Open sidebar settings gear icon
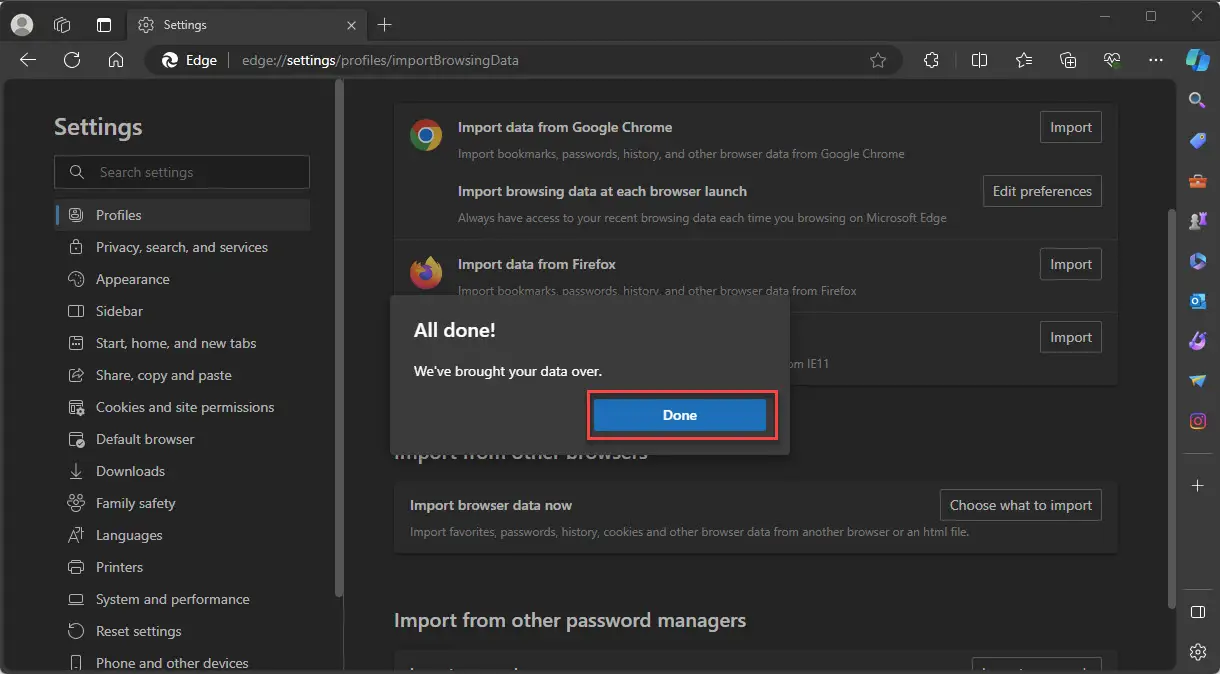1220x674 pixels. tap(1197, 652)
